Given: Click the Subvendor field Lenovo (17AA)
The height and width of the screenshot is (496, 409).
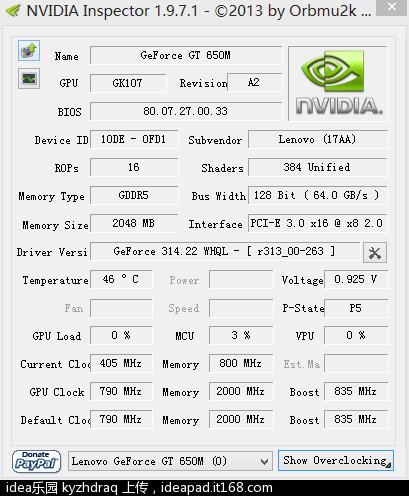Looking at the screenshot, I should (318, 139).
